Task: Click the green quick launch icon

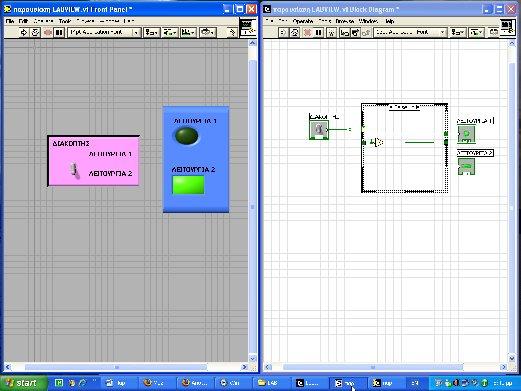Action: (59, 383)
